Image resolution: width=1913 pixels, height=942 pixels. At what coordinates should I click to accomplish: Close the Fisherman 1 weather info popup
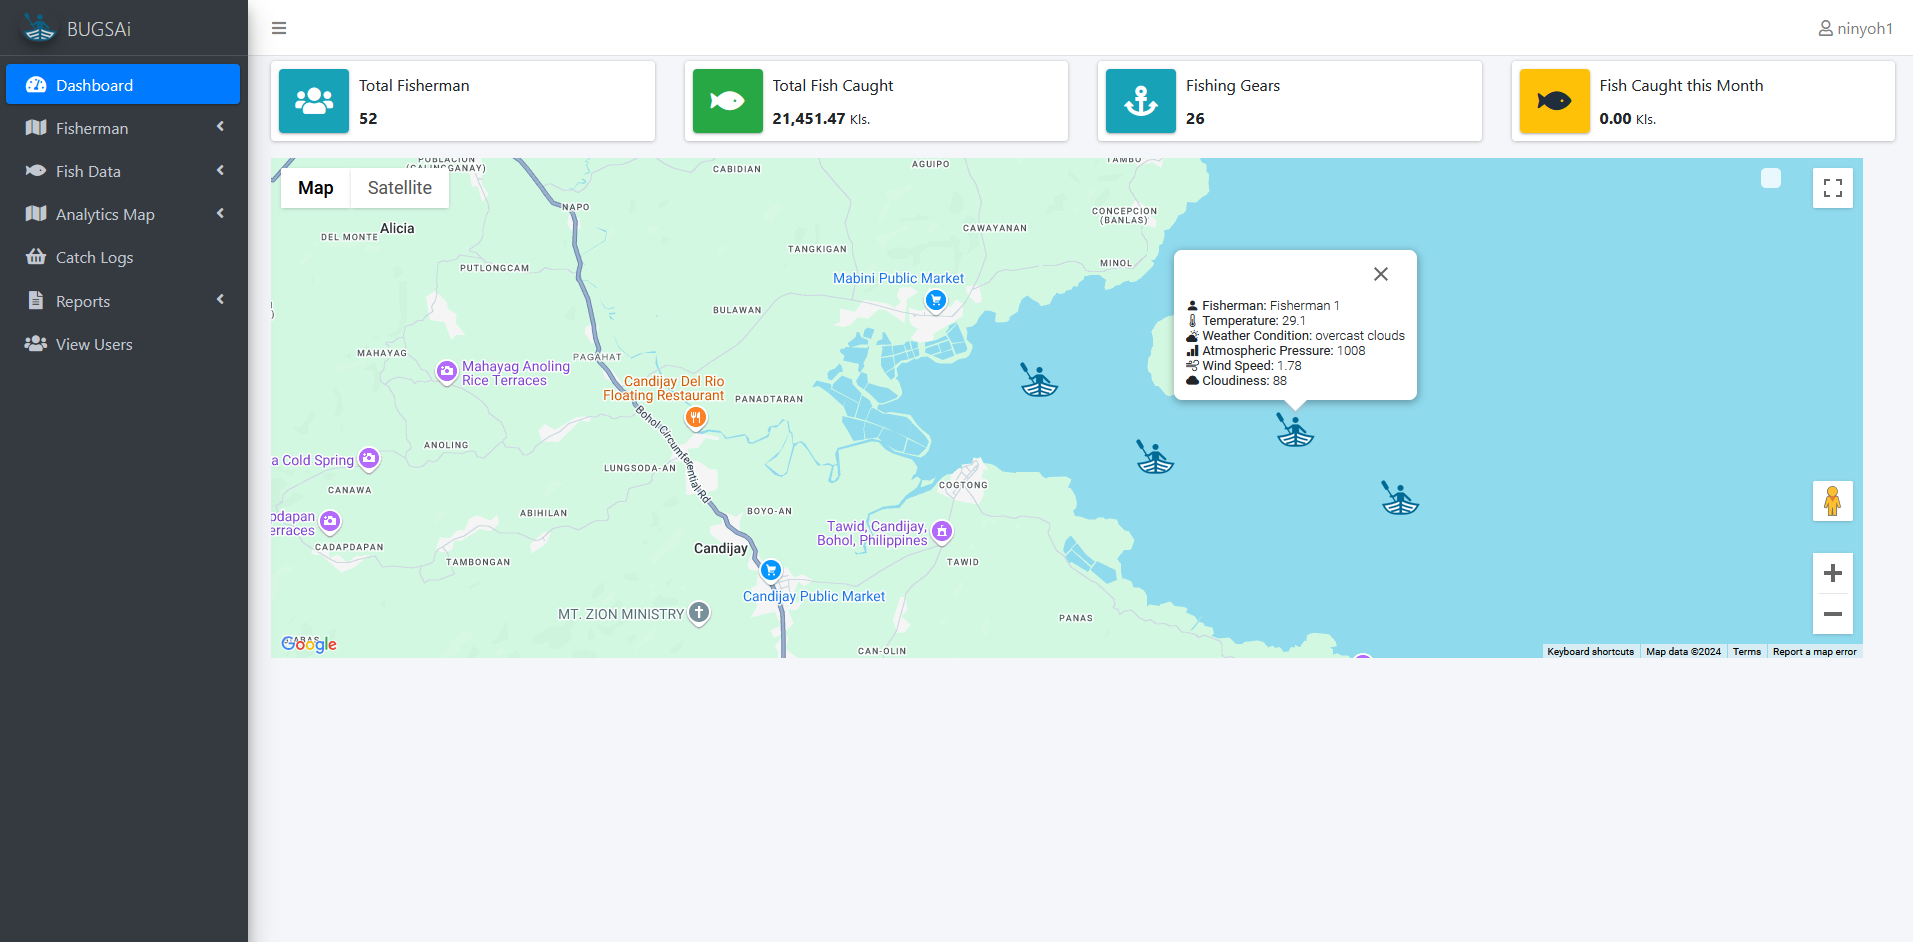pos(1380,273)
